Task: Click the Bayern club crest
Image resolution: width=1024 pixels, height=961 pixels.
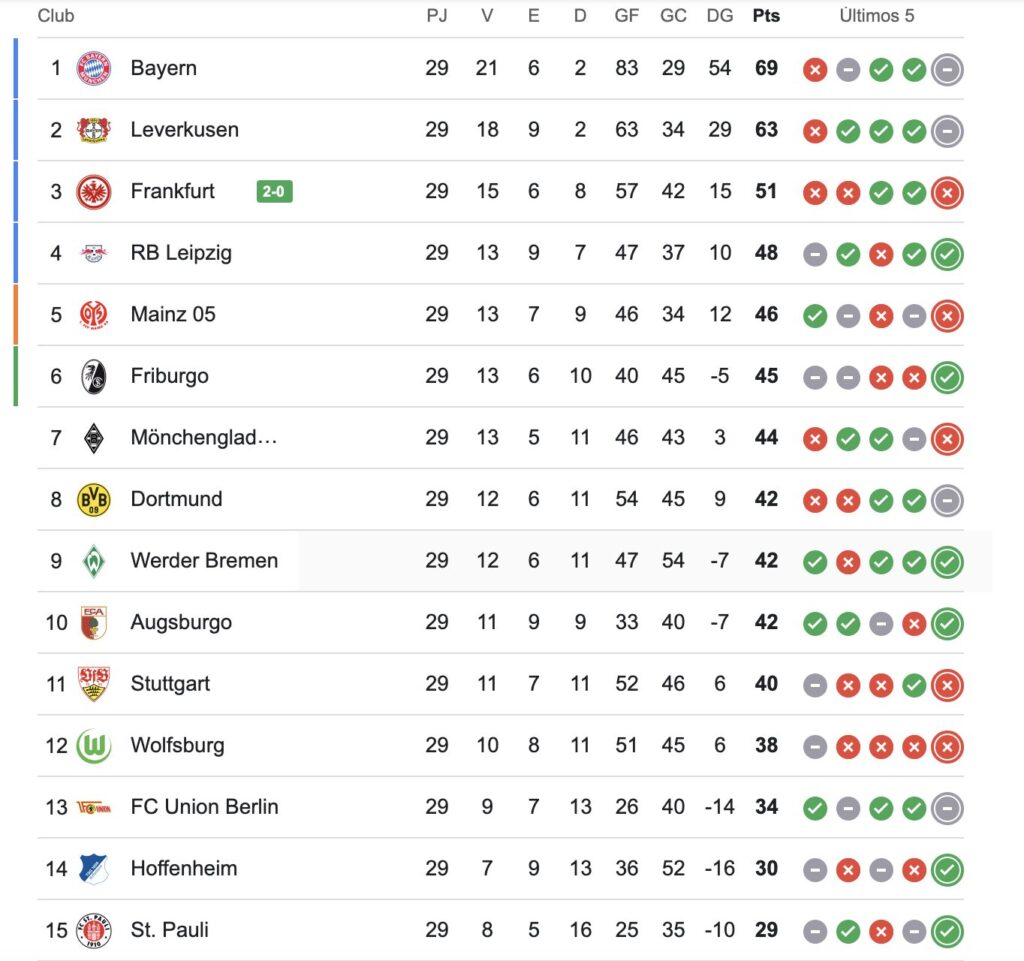Action: tap(93, 68)
